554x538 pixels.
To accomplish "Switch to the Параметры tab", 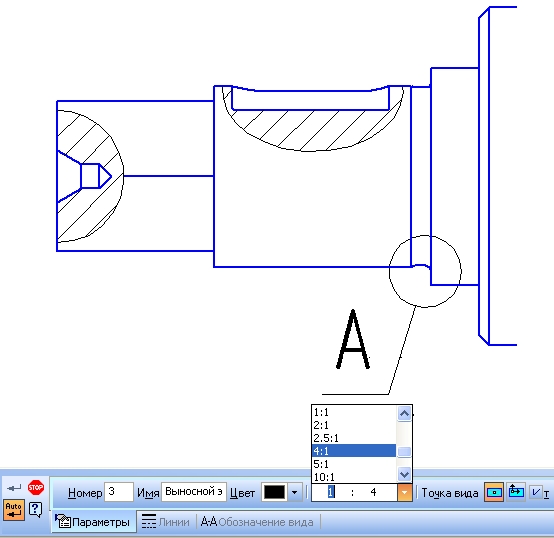I will point(93,522).
